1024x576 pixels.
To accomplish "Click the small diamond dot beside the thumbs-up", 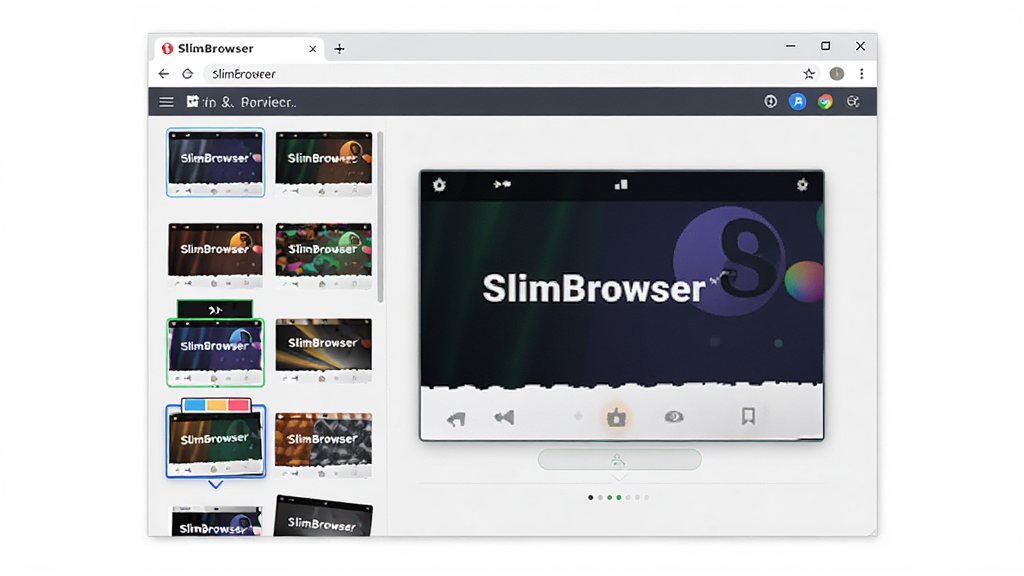I will [578, 416].
